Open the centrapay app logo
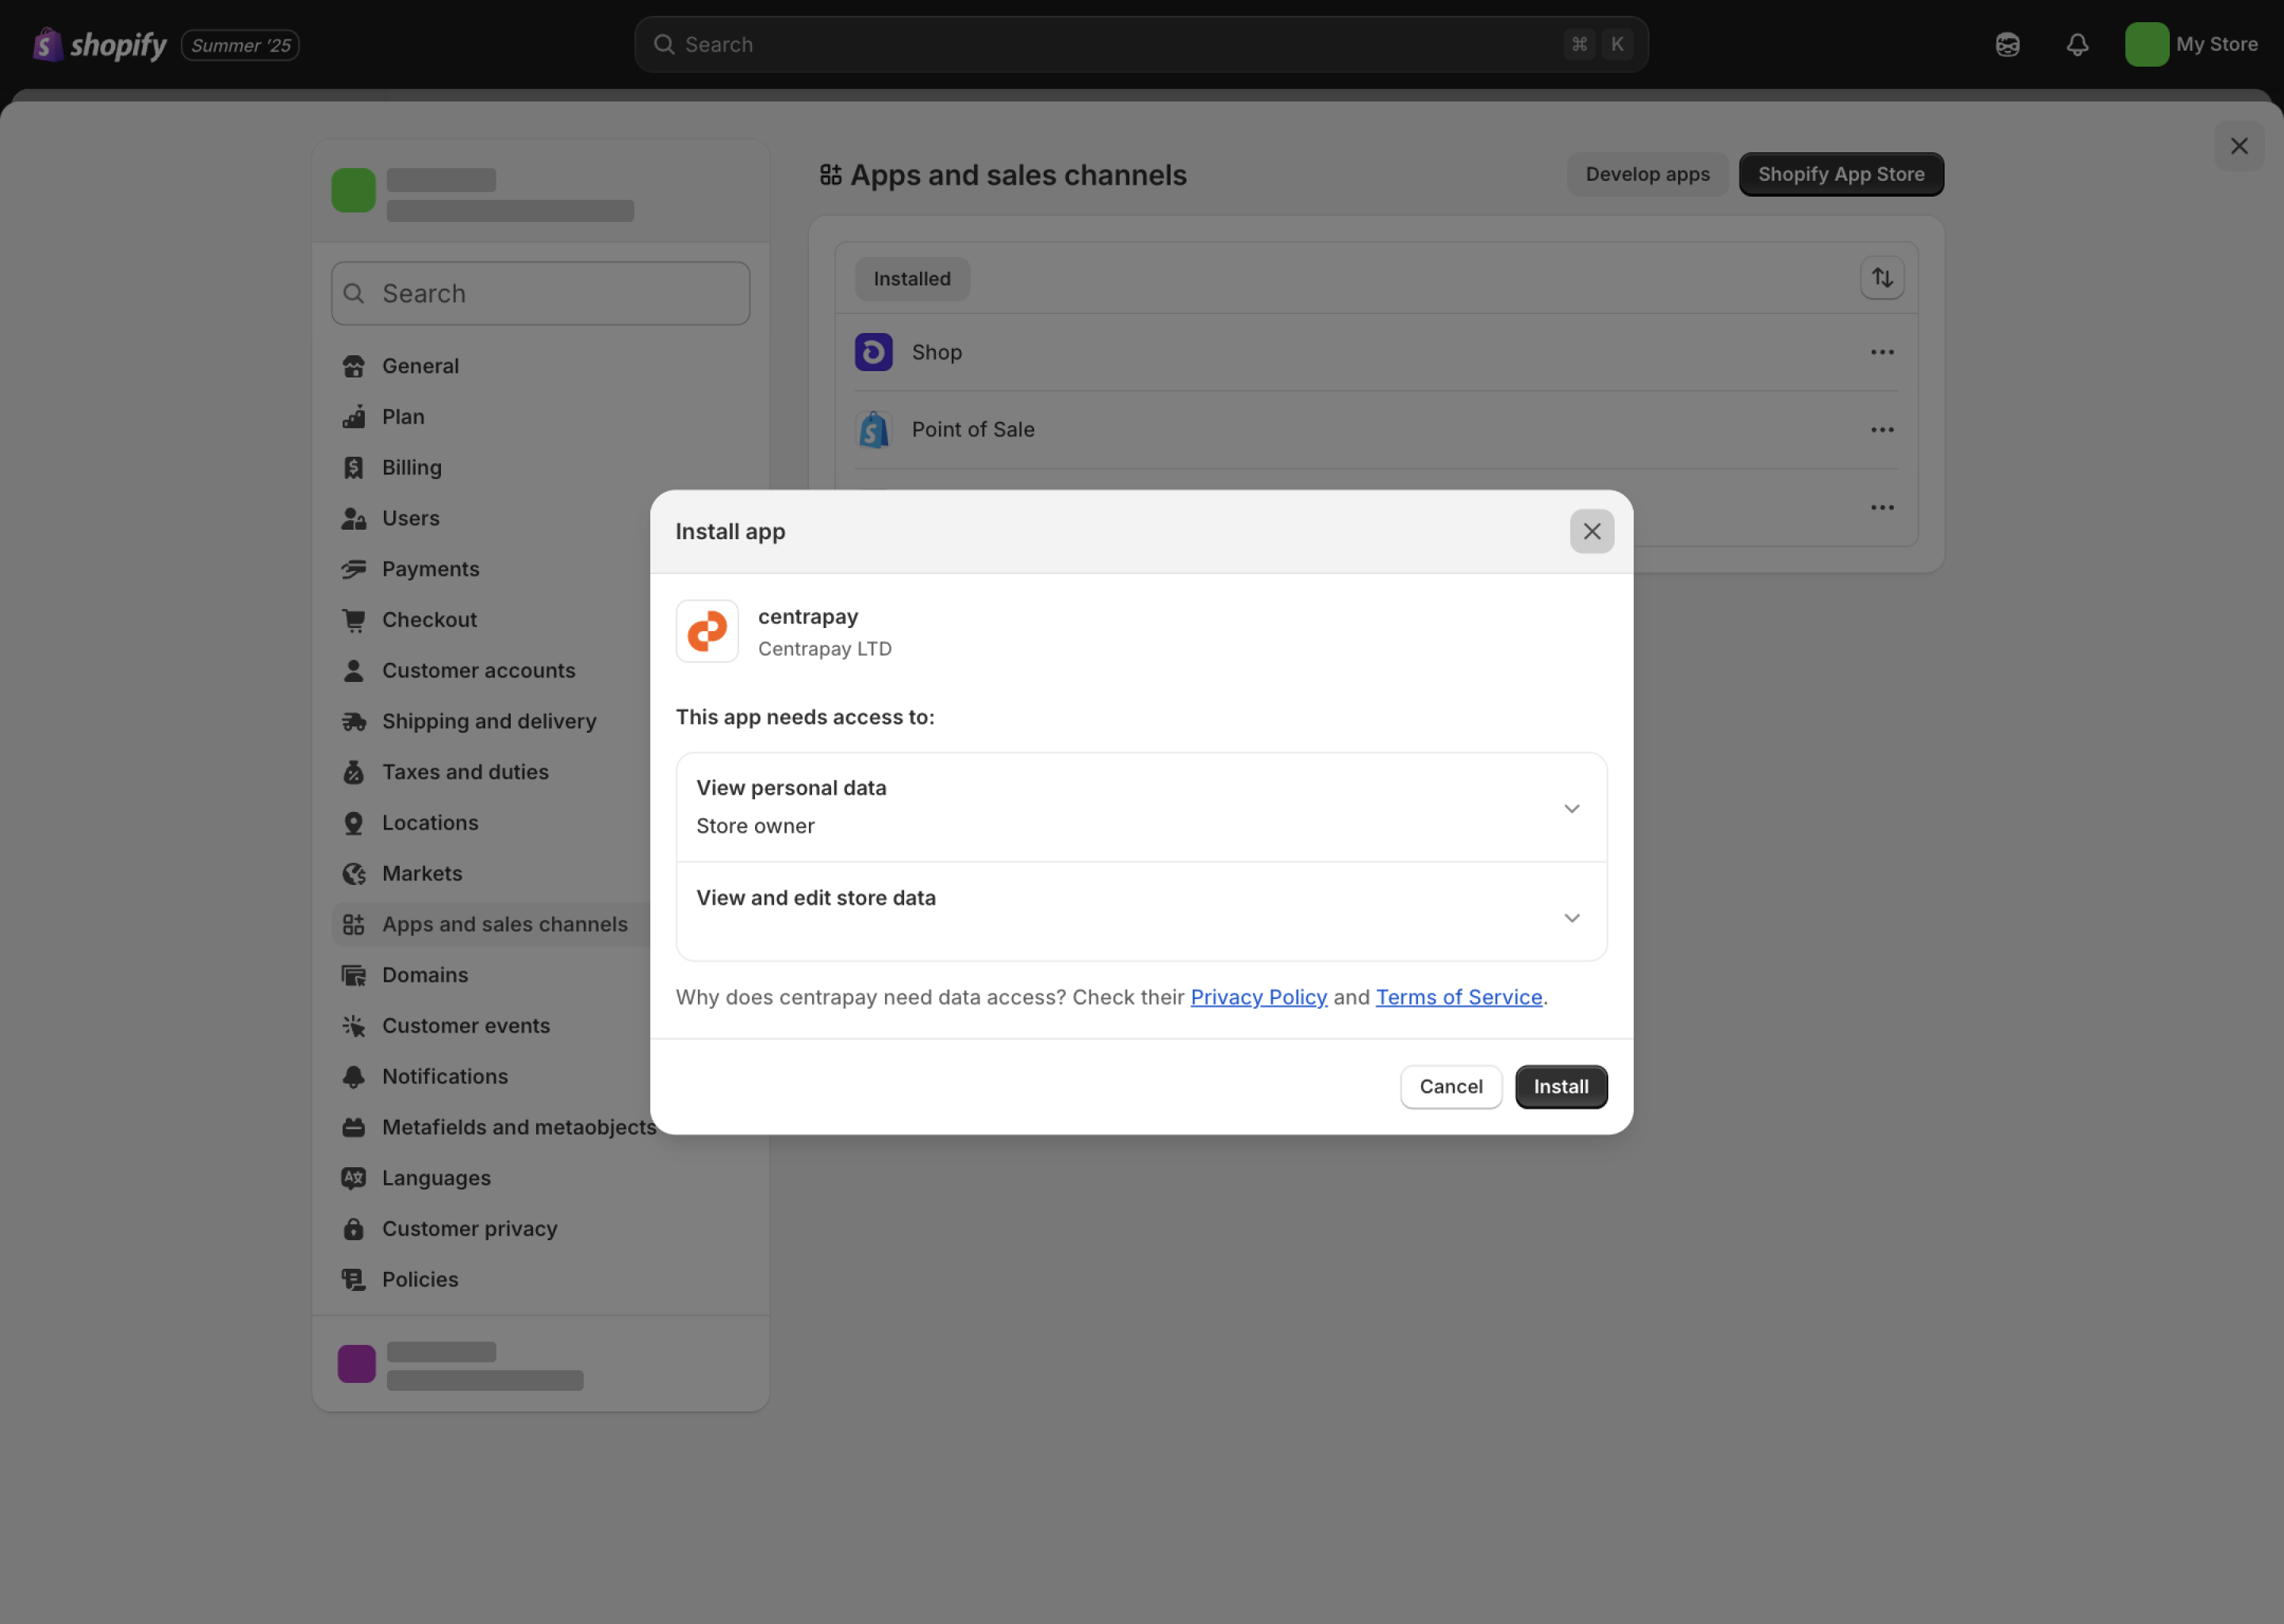 [x=707, y=631]
